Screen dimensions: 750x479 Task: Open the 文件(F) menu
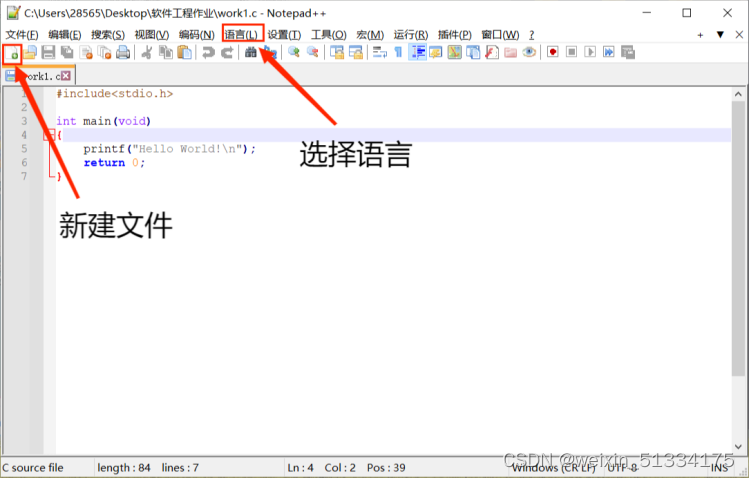[x=22, y=34]
